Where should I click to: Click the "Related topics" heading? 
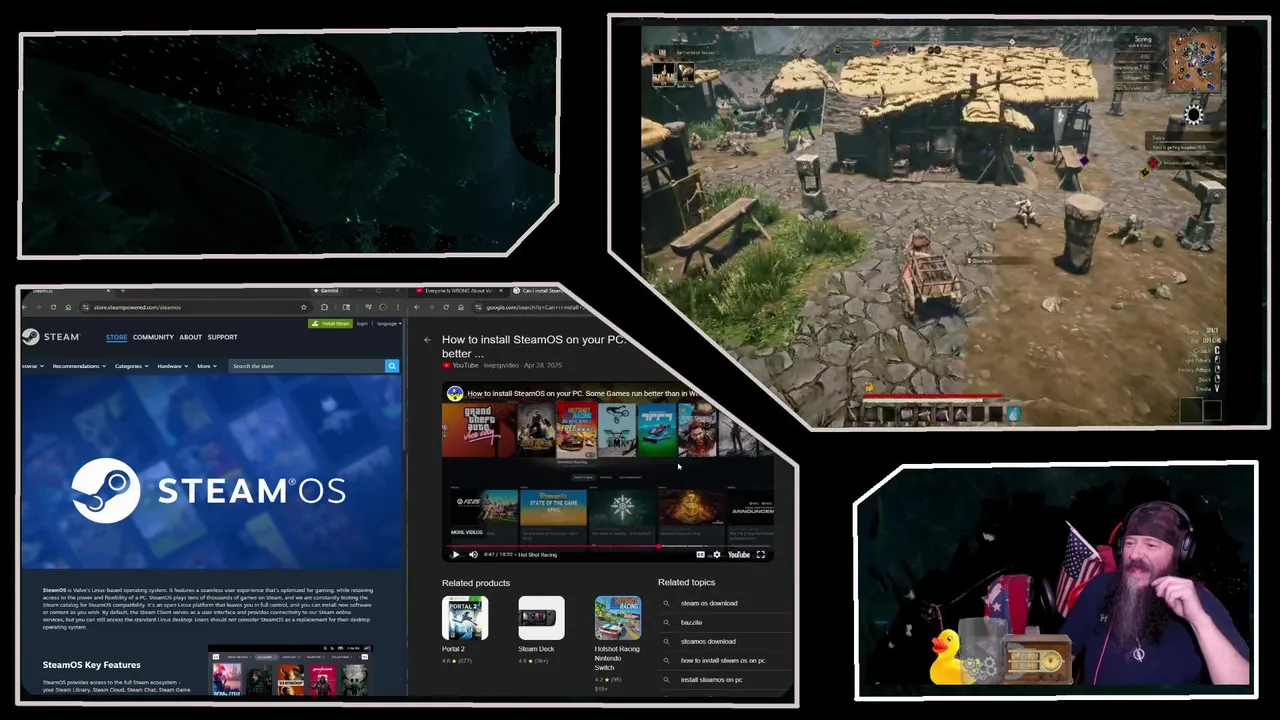(687, 582)
